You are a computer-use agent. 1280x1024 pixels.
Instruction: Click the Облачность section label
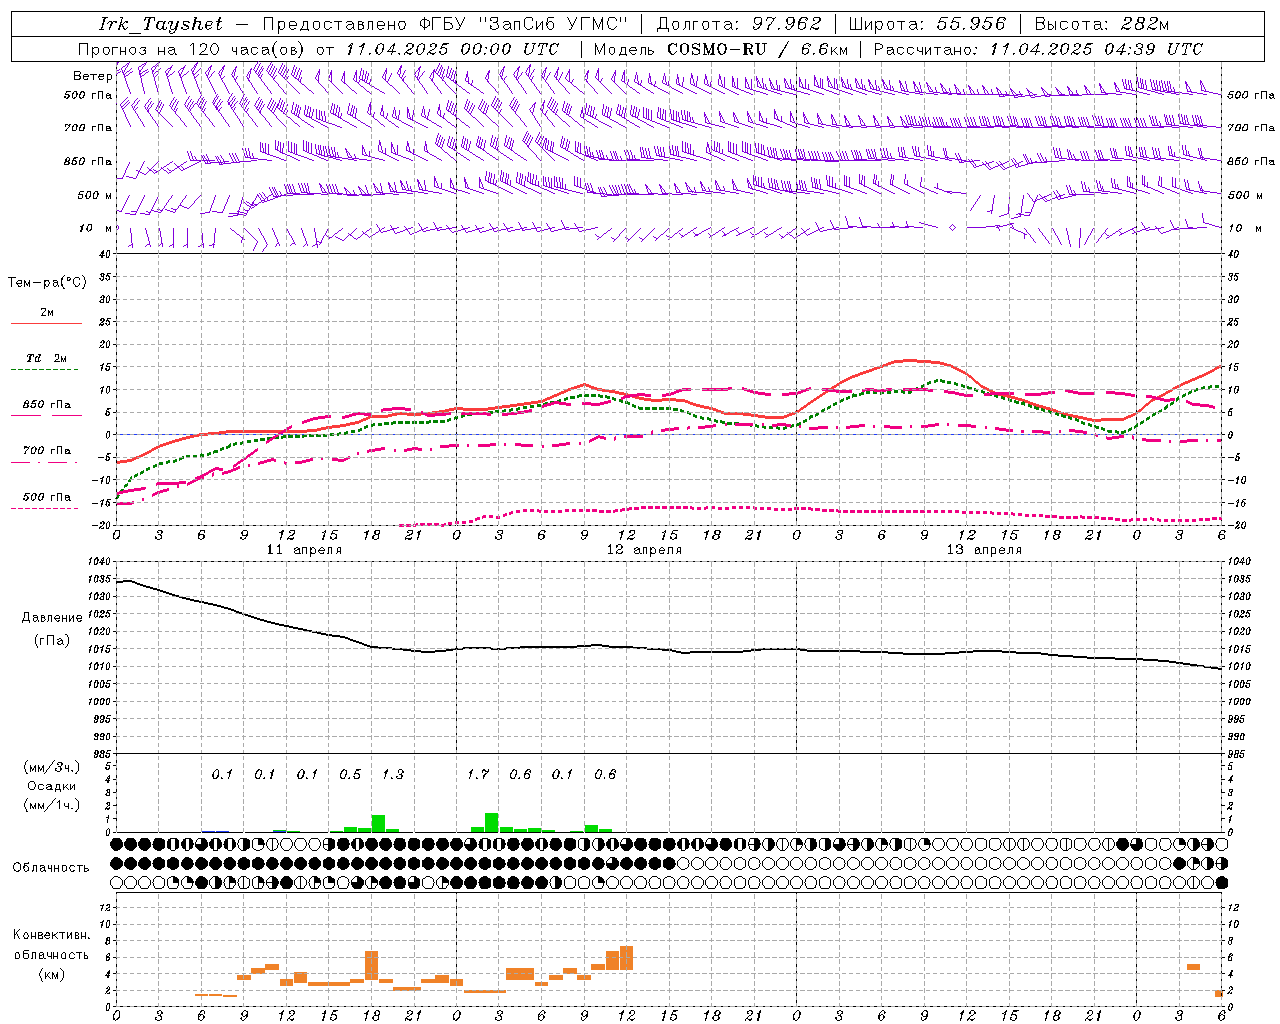click(x=51, y=868)
